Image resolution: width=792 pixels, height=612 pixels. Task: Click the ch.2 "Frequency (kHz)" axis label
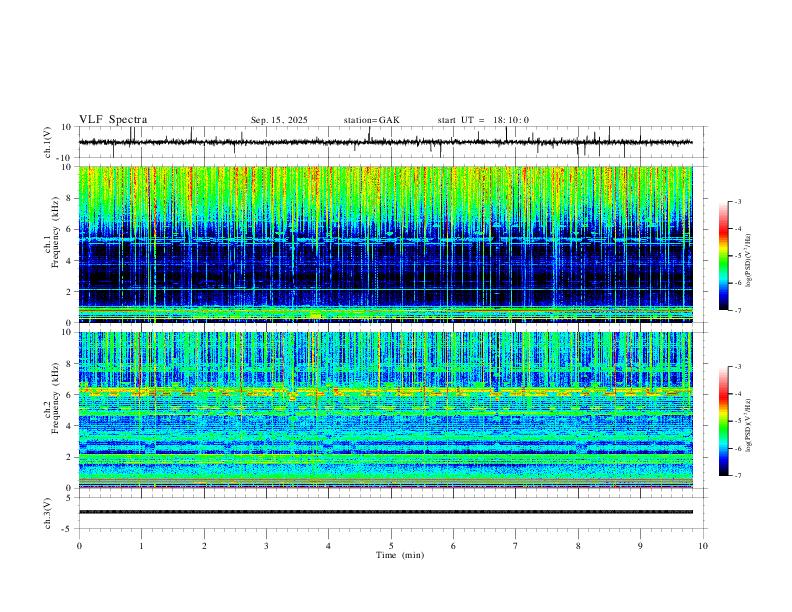click(x=55, y=398)
